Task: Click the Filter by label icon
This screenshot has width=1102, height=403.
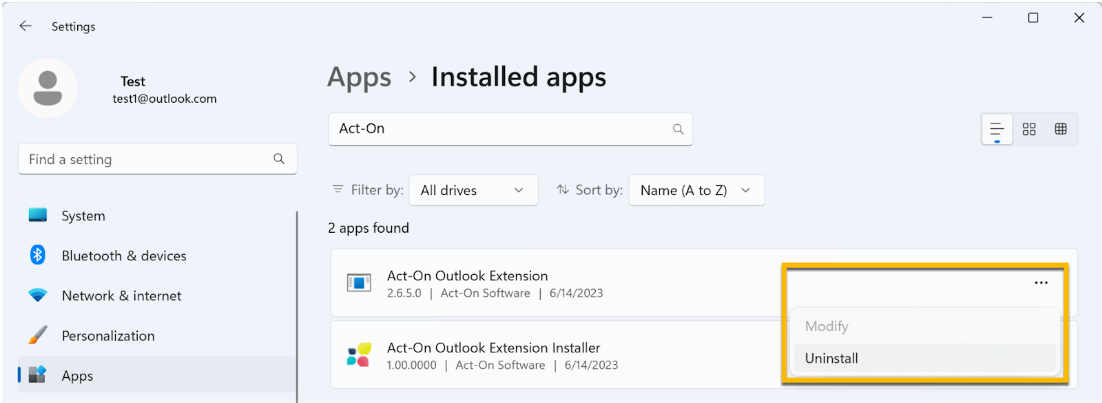Action: (x=338, y=189)
